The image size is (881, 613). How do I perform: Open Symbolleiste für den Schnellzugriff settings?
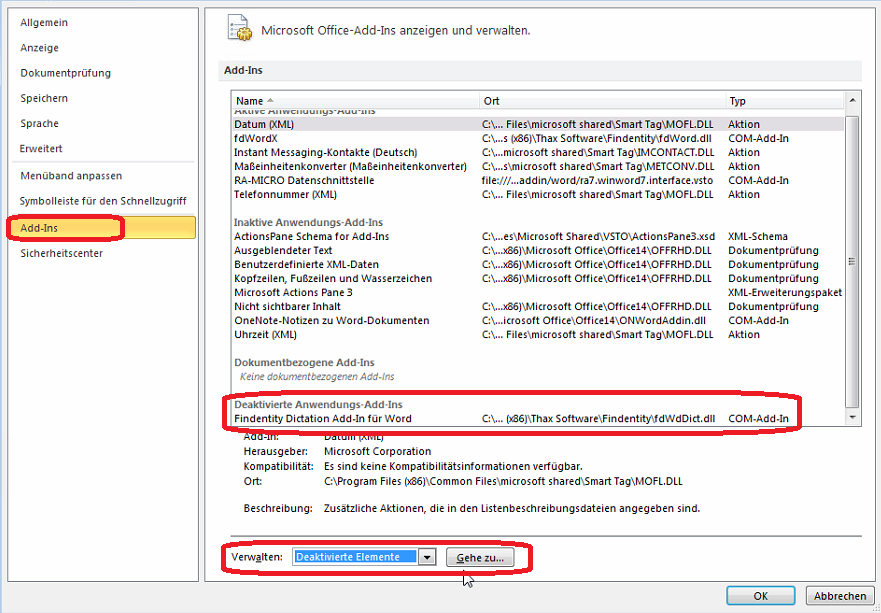click(103, 201)
